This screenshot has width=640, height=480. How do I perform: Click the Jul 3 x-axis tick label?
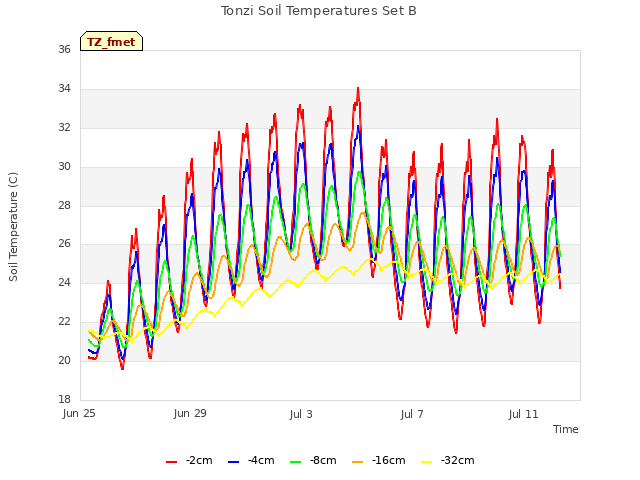301,414
